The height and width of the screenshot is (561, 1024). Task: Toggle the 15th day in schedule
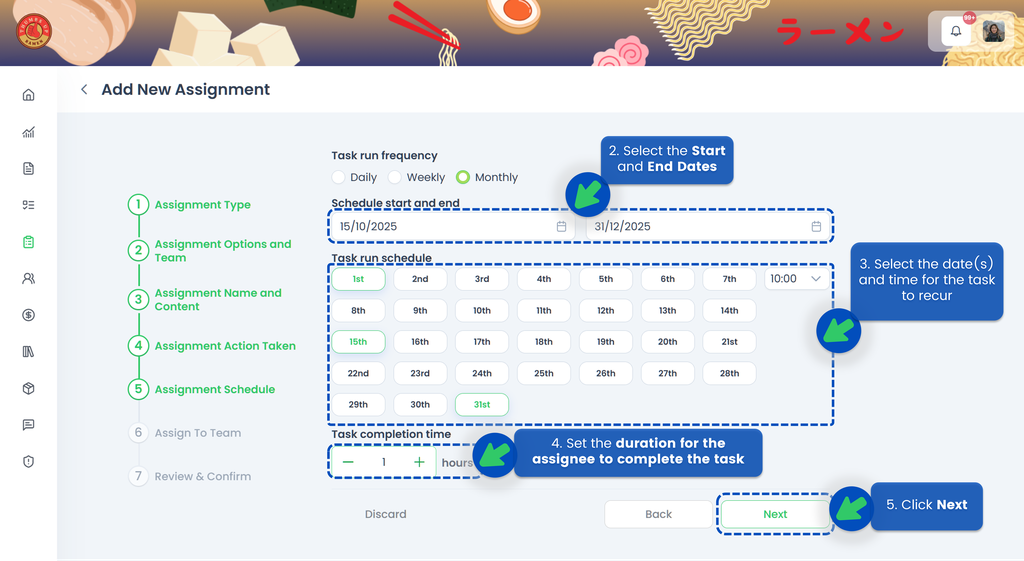[358, 342]
